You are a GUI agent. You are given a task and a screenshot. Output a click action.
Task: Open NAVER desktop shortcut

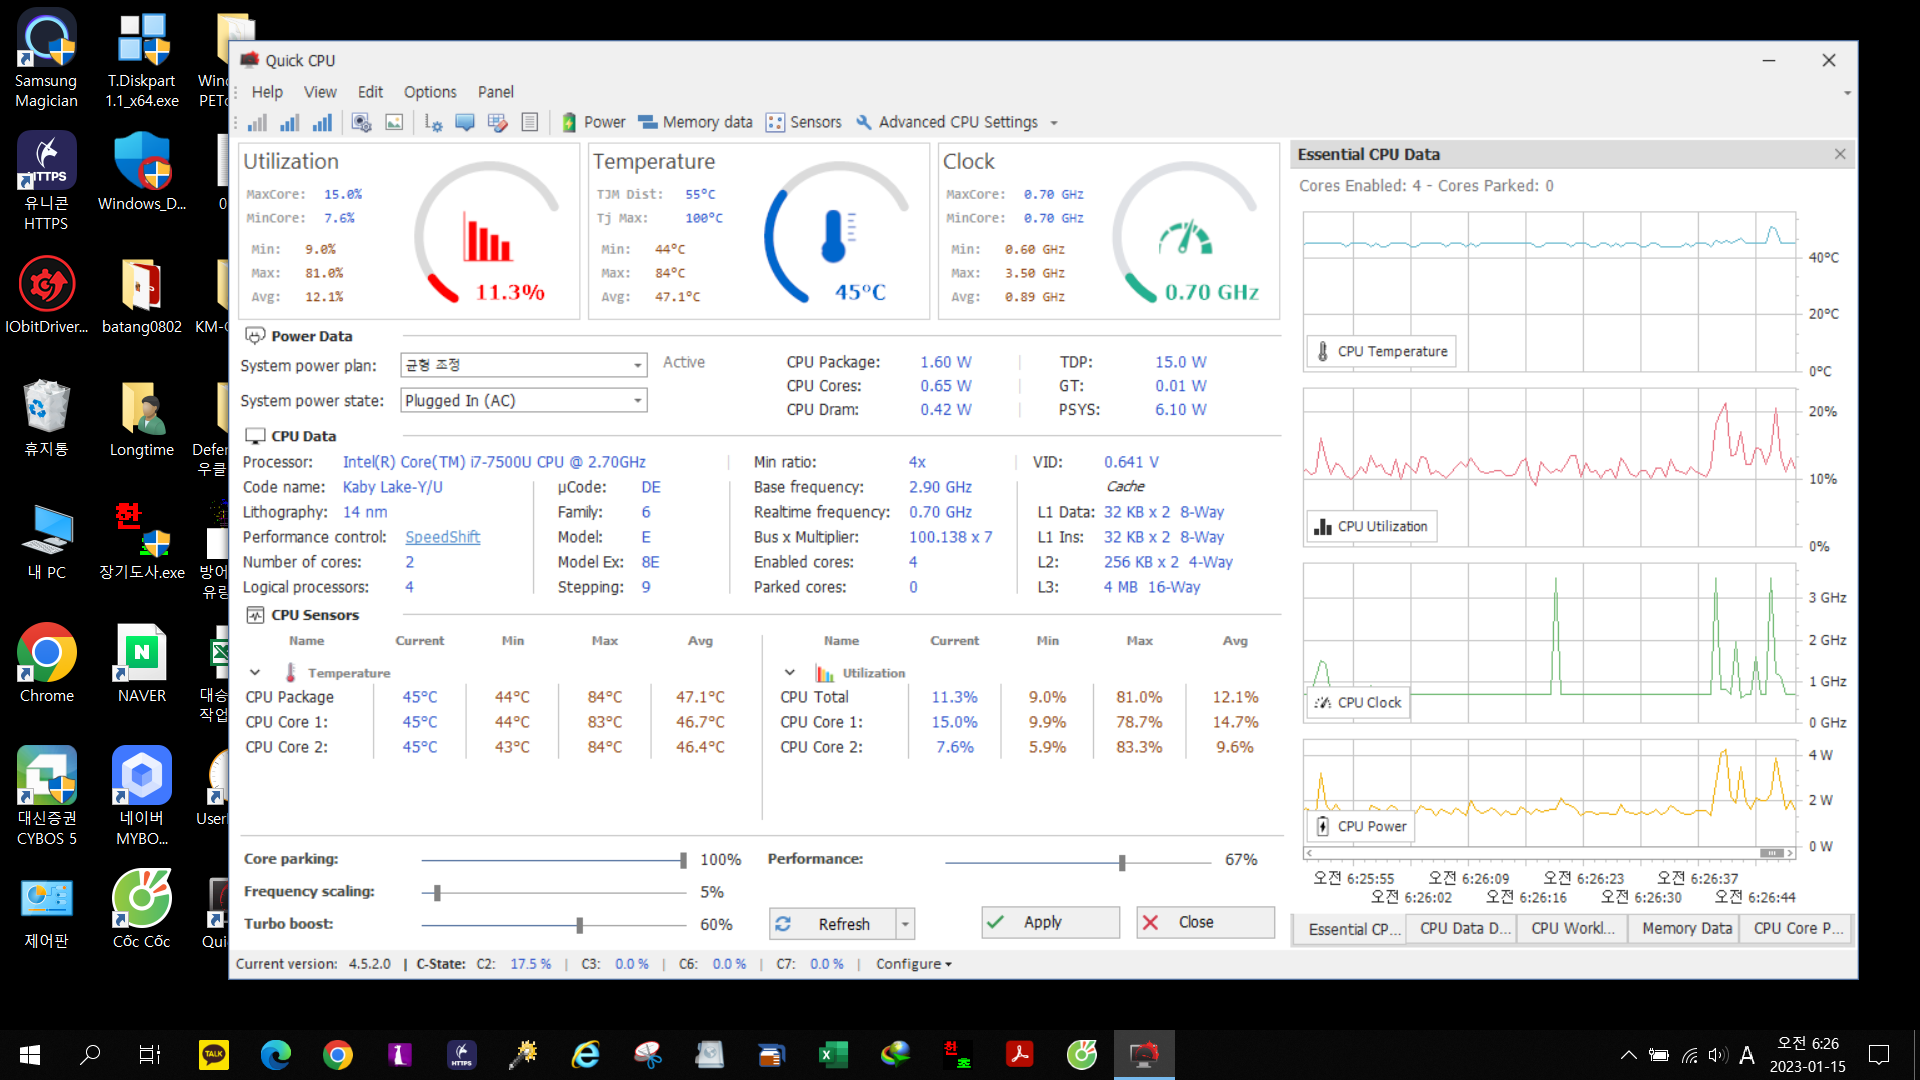point(142,664)
